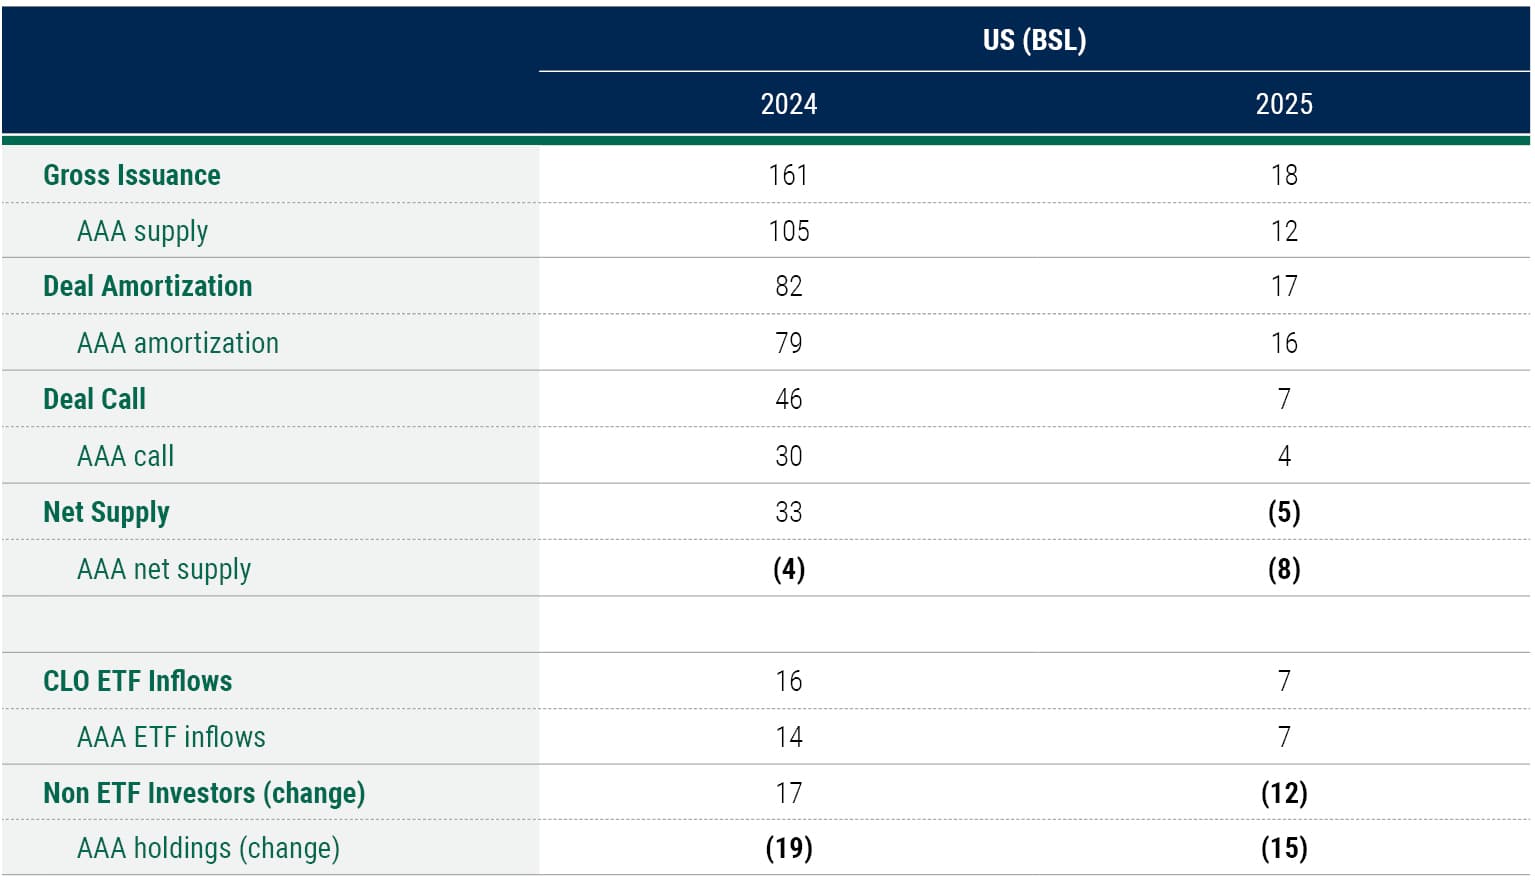Image resolution: width=1535 pixels, height=885 pixels.
Task: Select the Gross Issuance row label
Action: [x=131, y=175]
